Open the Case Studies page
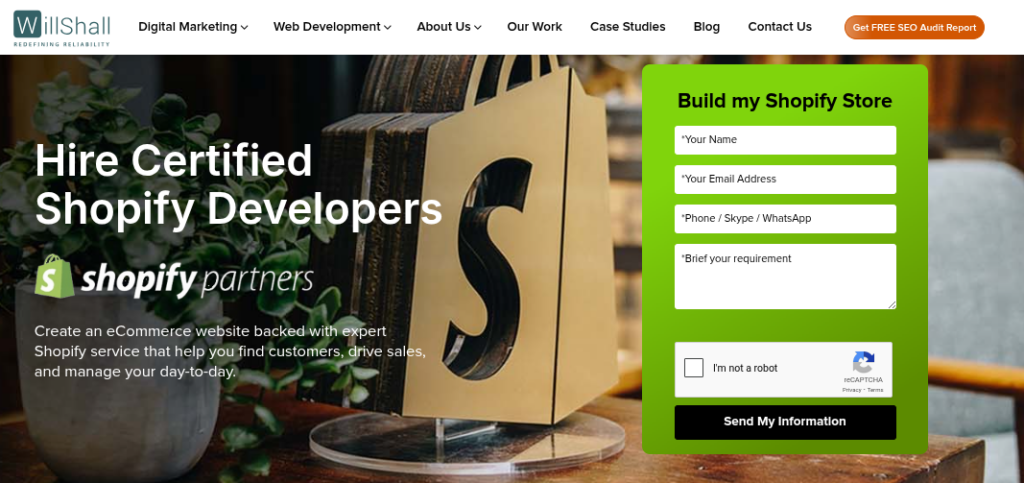1024x483 pixels. tap(628, 27)
